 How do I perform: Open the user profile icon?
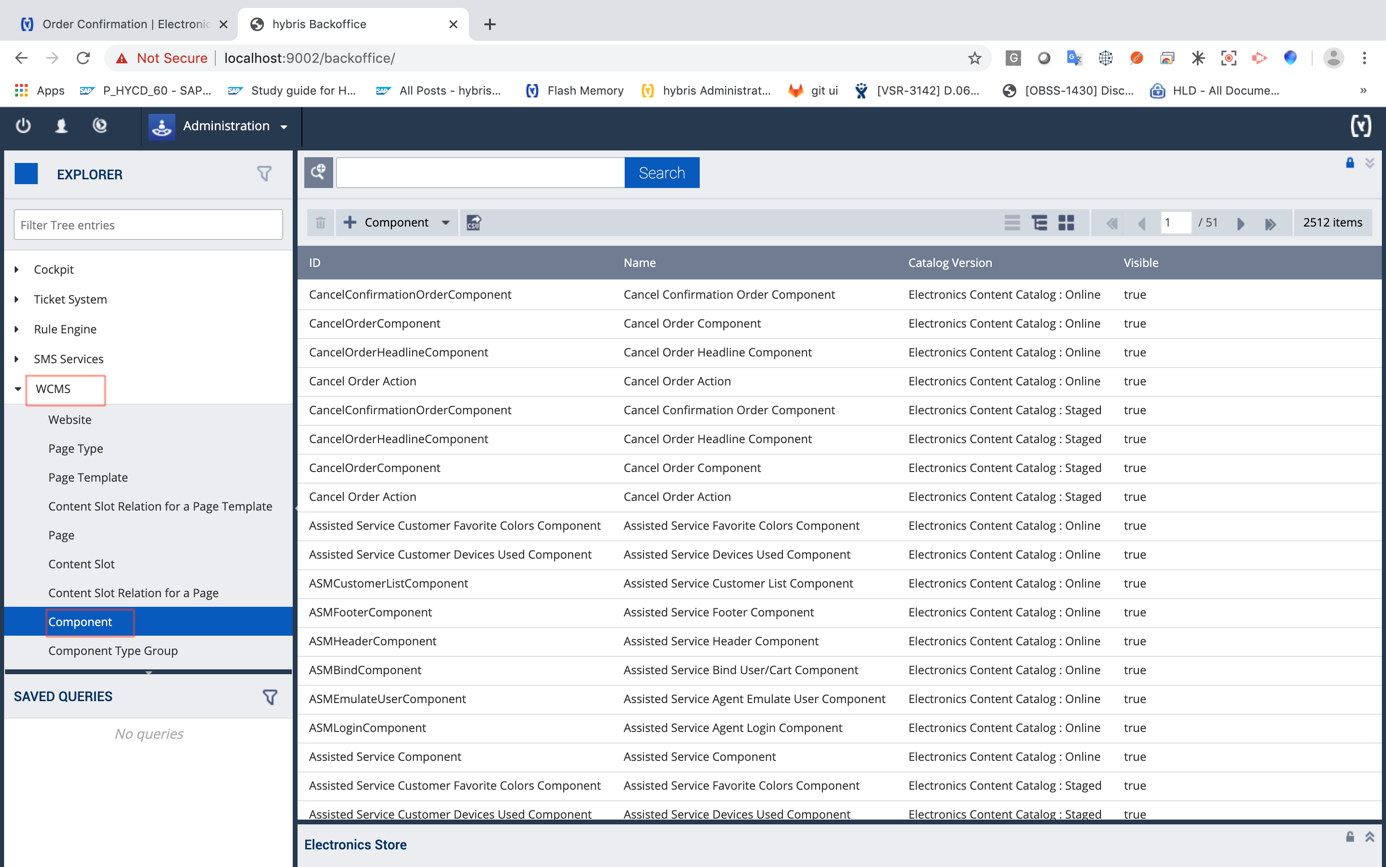(x=61, y=126)
